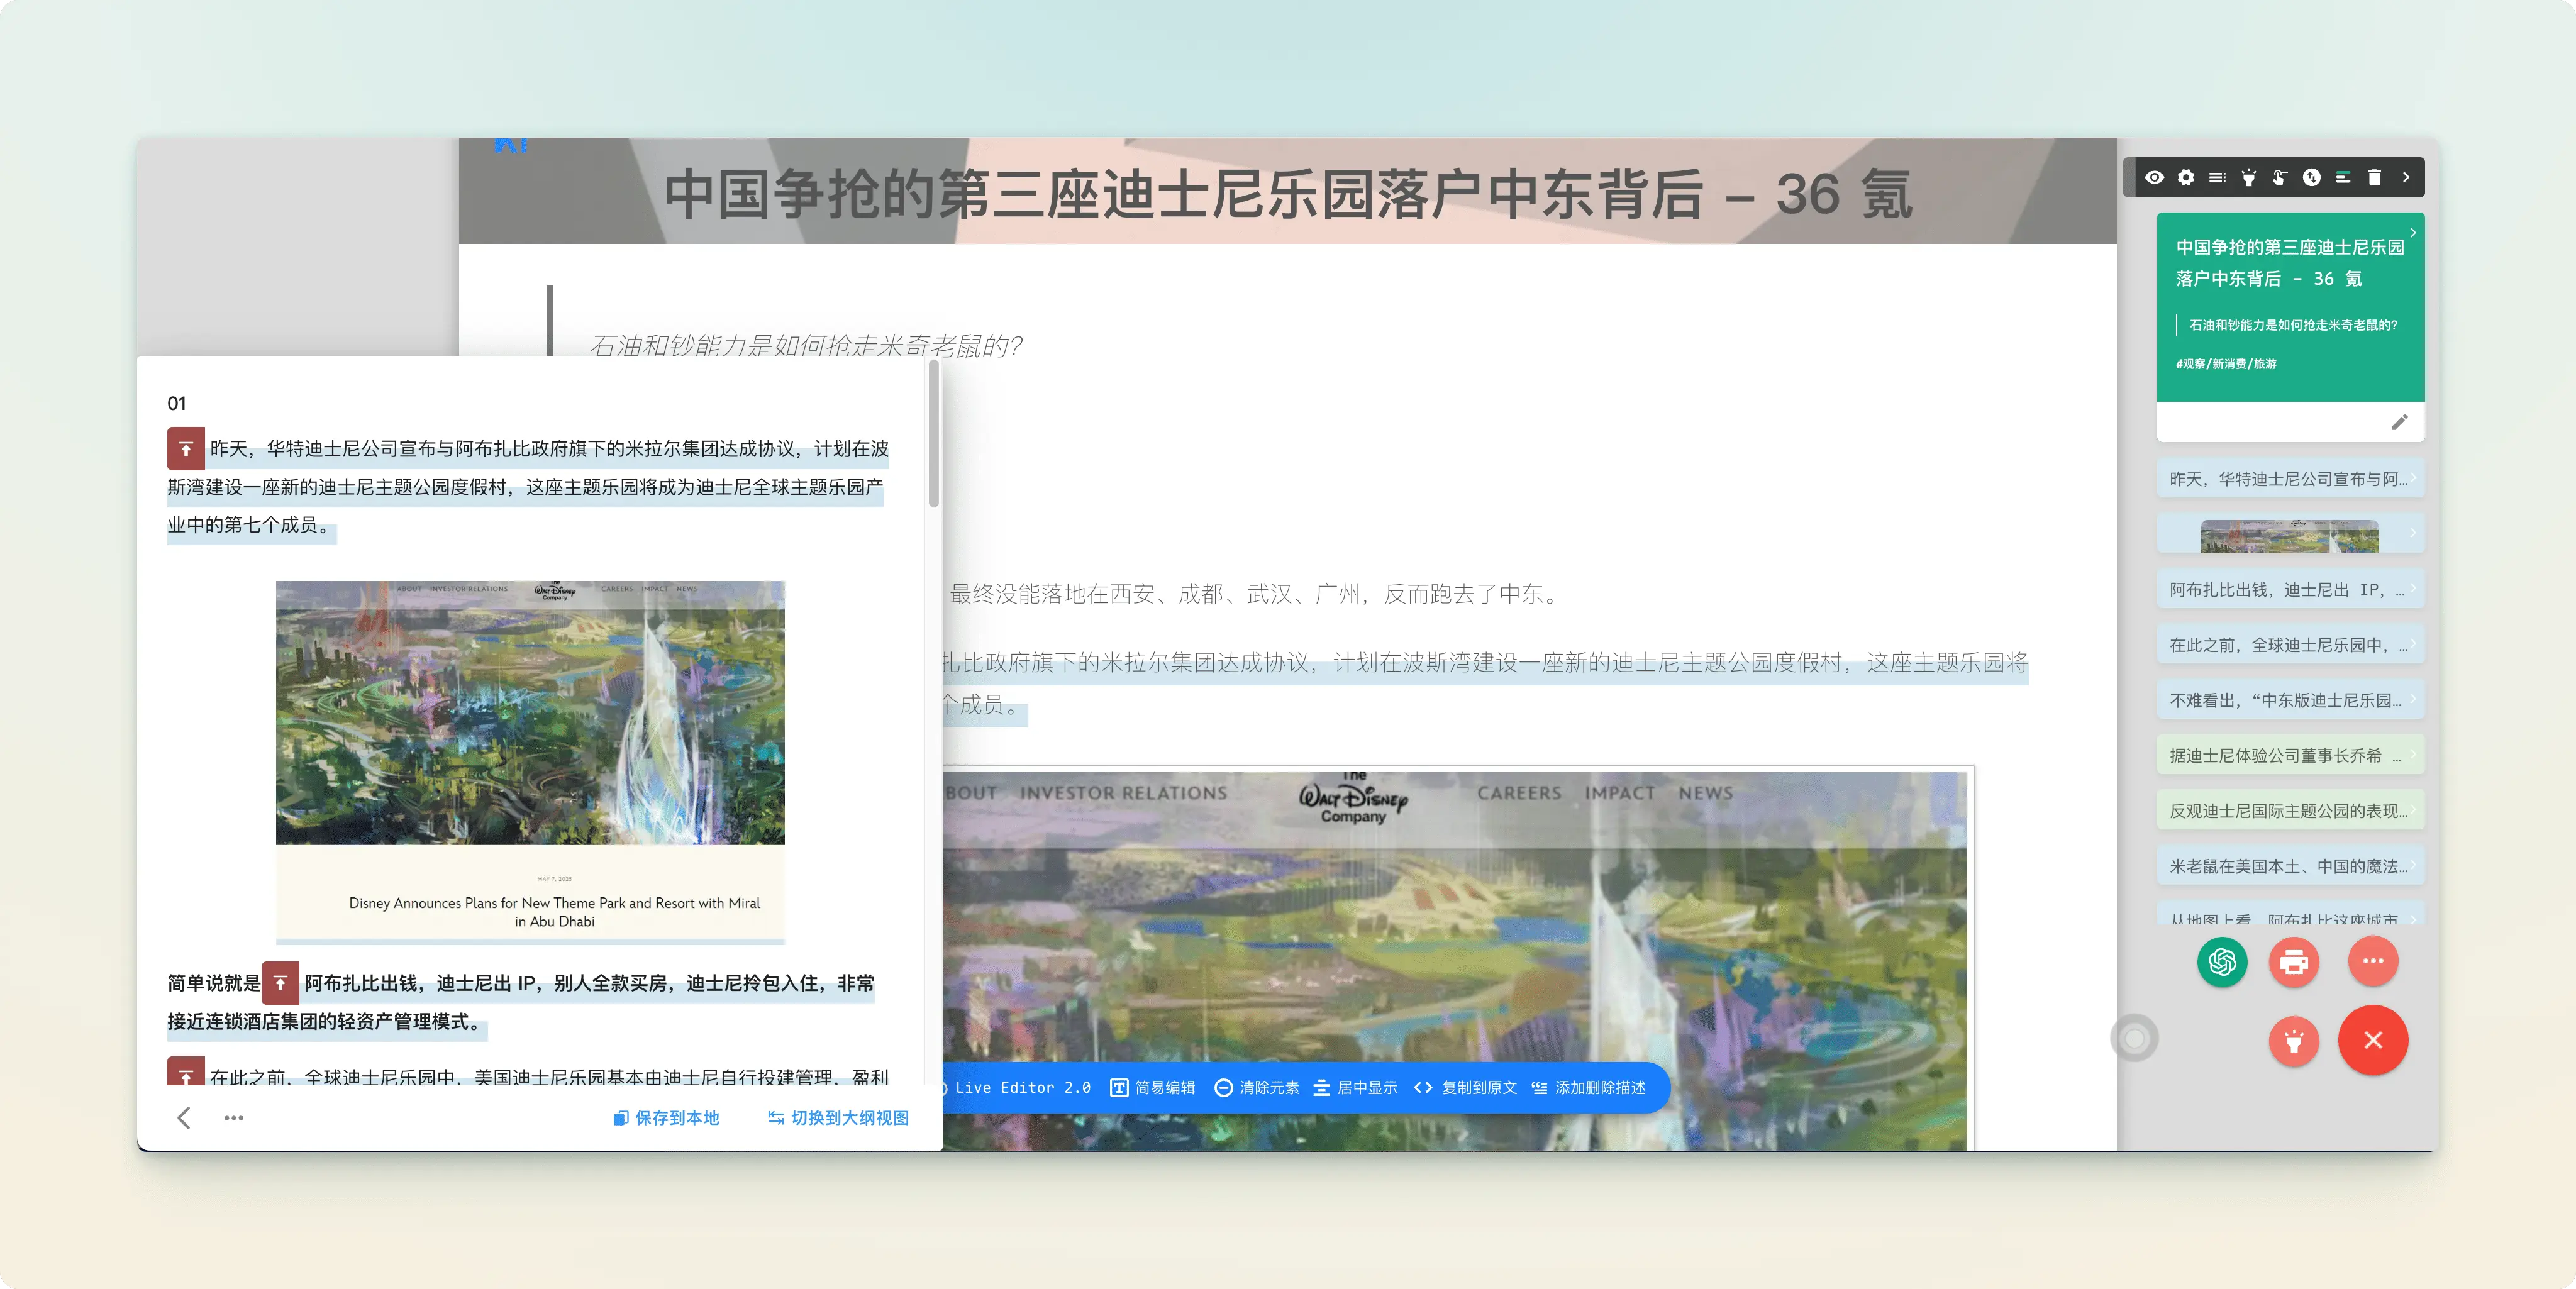Click the gray circular floating handle

(2134, 1039)
